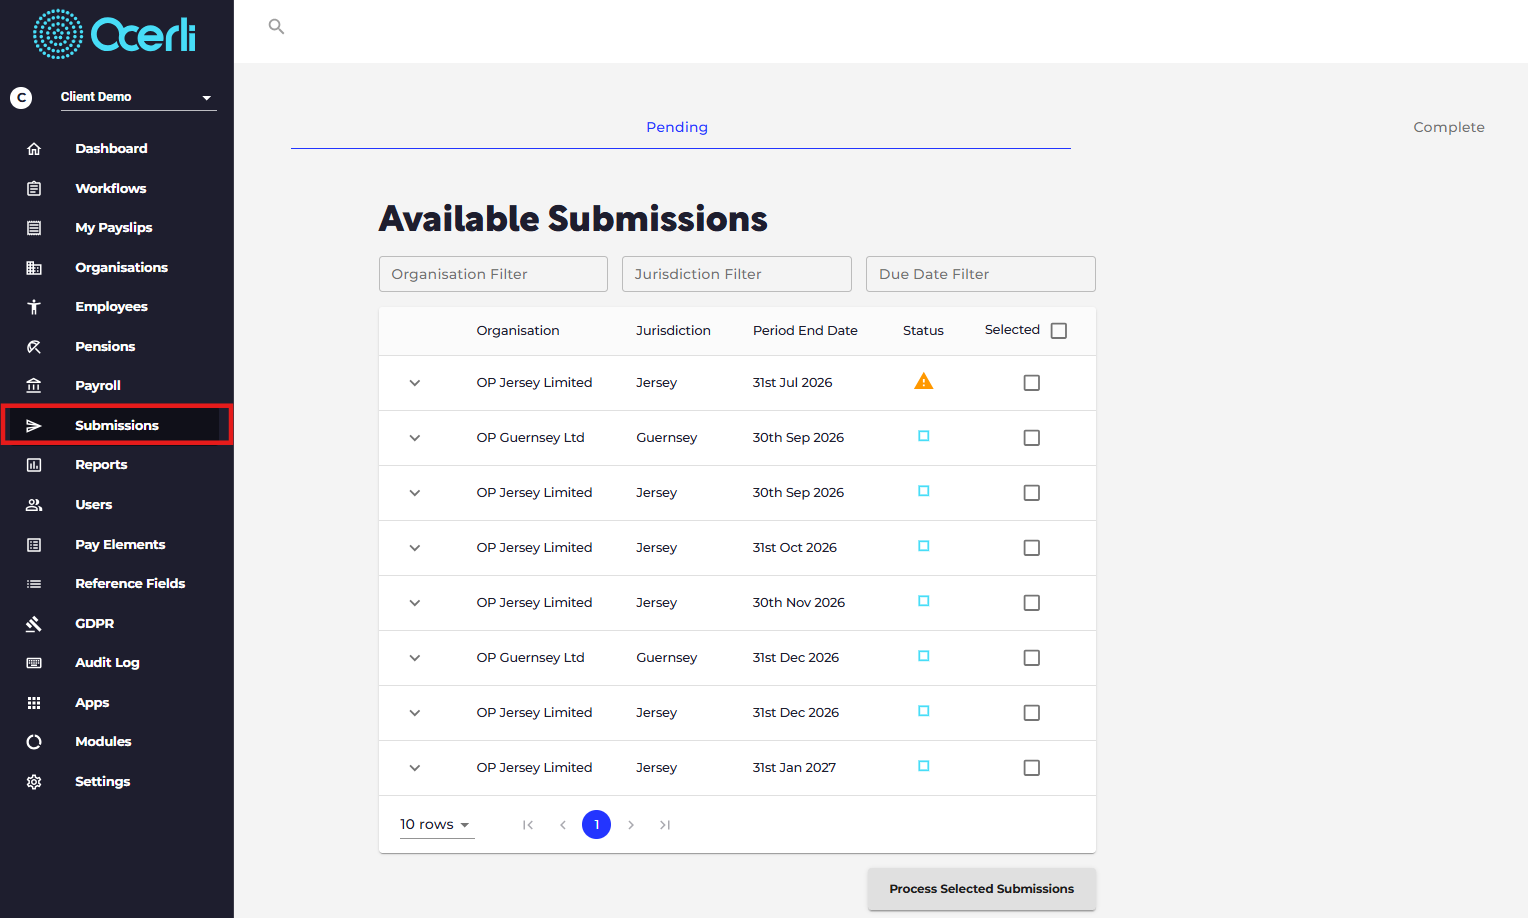Click the next page arrow

[631, 825]
